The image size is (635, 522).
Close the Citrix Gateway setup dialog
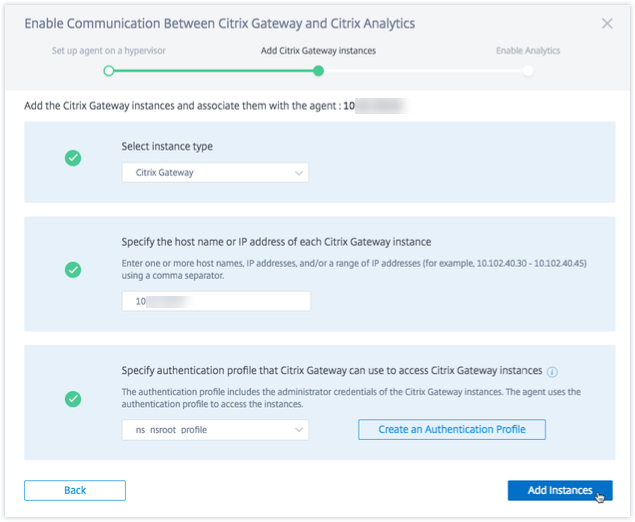(607, 23)
